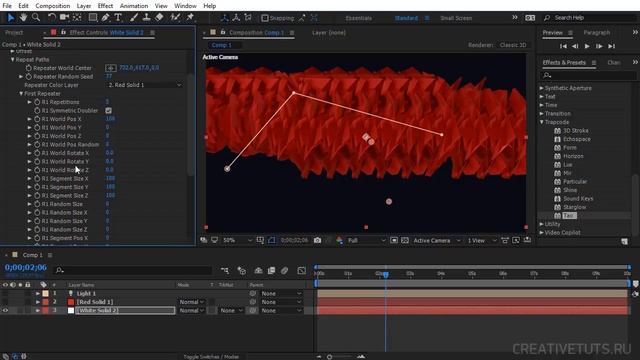Screen dimensions: 640x360
Task: Toggle visibility eye of White Solid 2 layer
Action: pos(5,311)
